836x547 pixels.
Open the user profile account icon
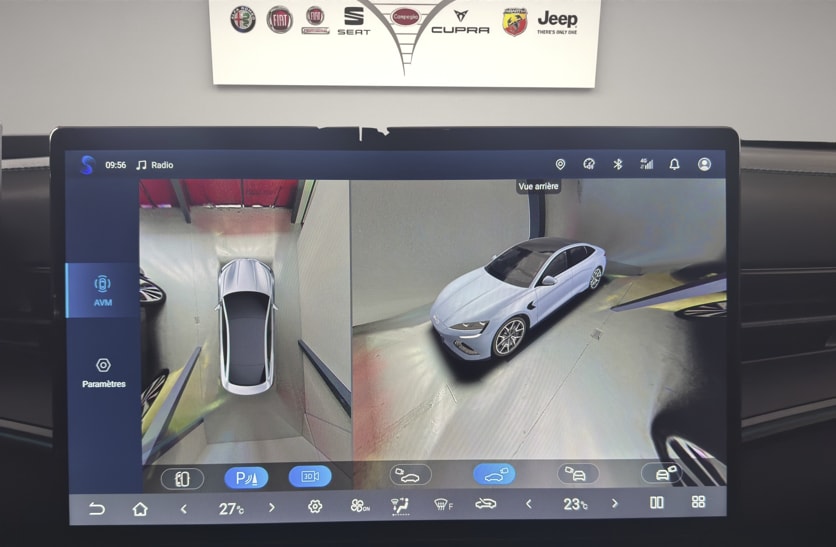click(704, 164)
